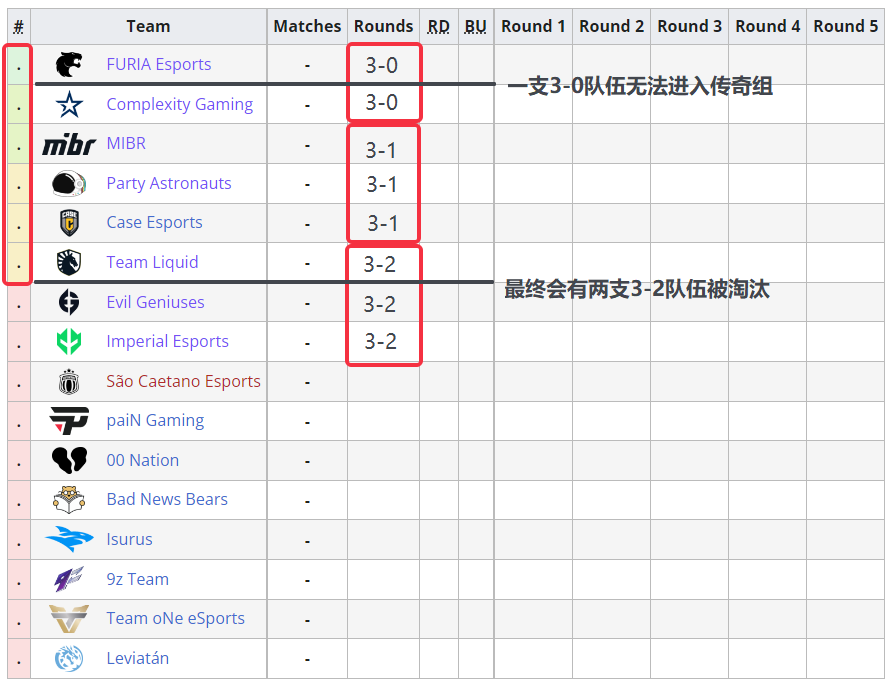Click the Rounds column header
The height and width of the screenshot is (684, 887).
pos(384,27)
